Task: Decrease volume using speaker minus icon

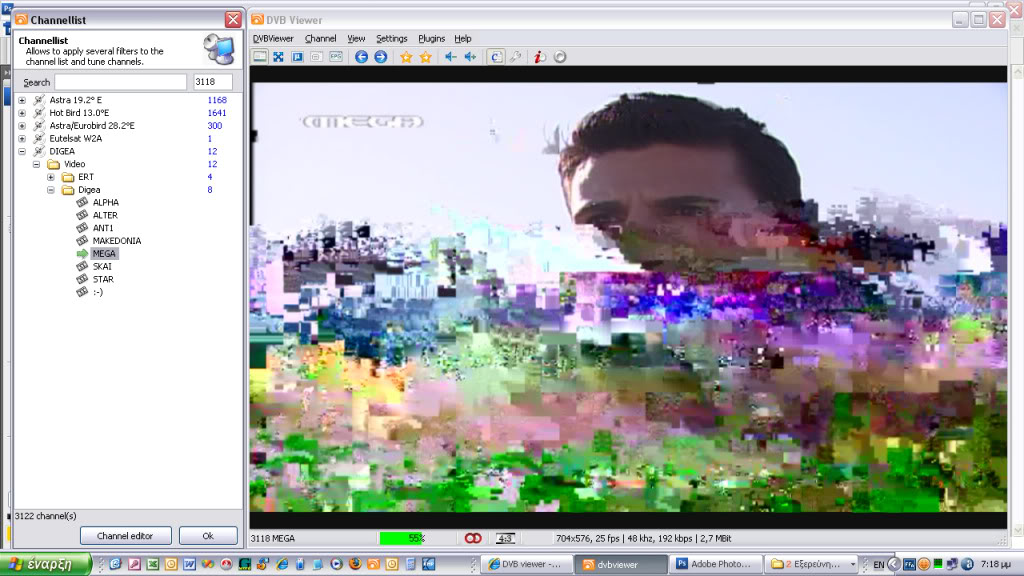Action: (451, 57)
